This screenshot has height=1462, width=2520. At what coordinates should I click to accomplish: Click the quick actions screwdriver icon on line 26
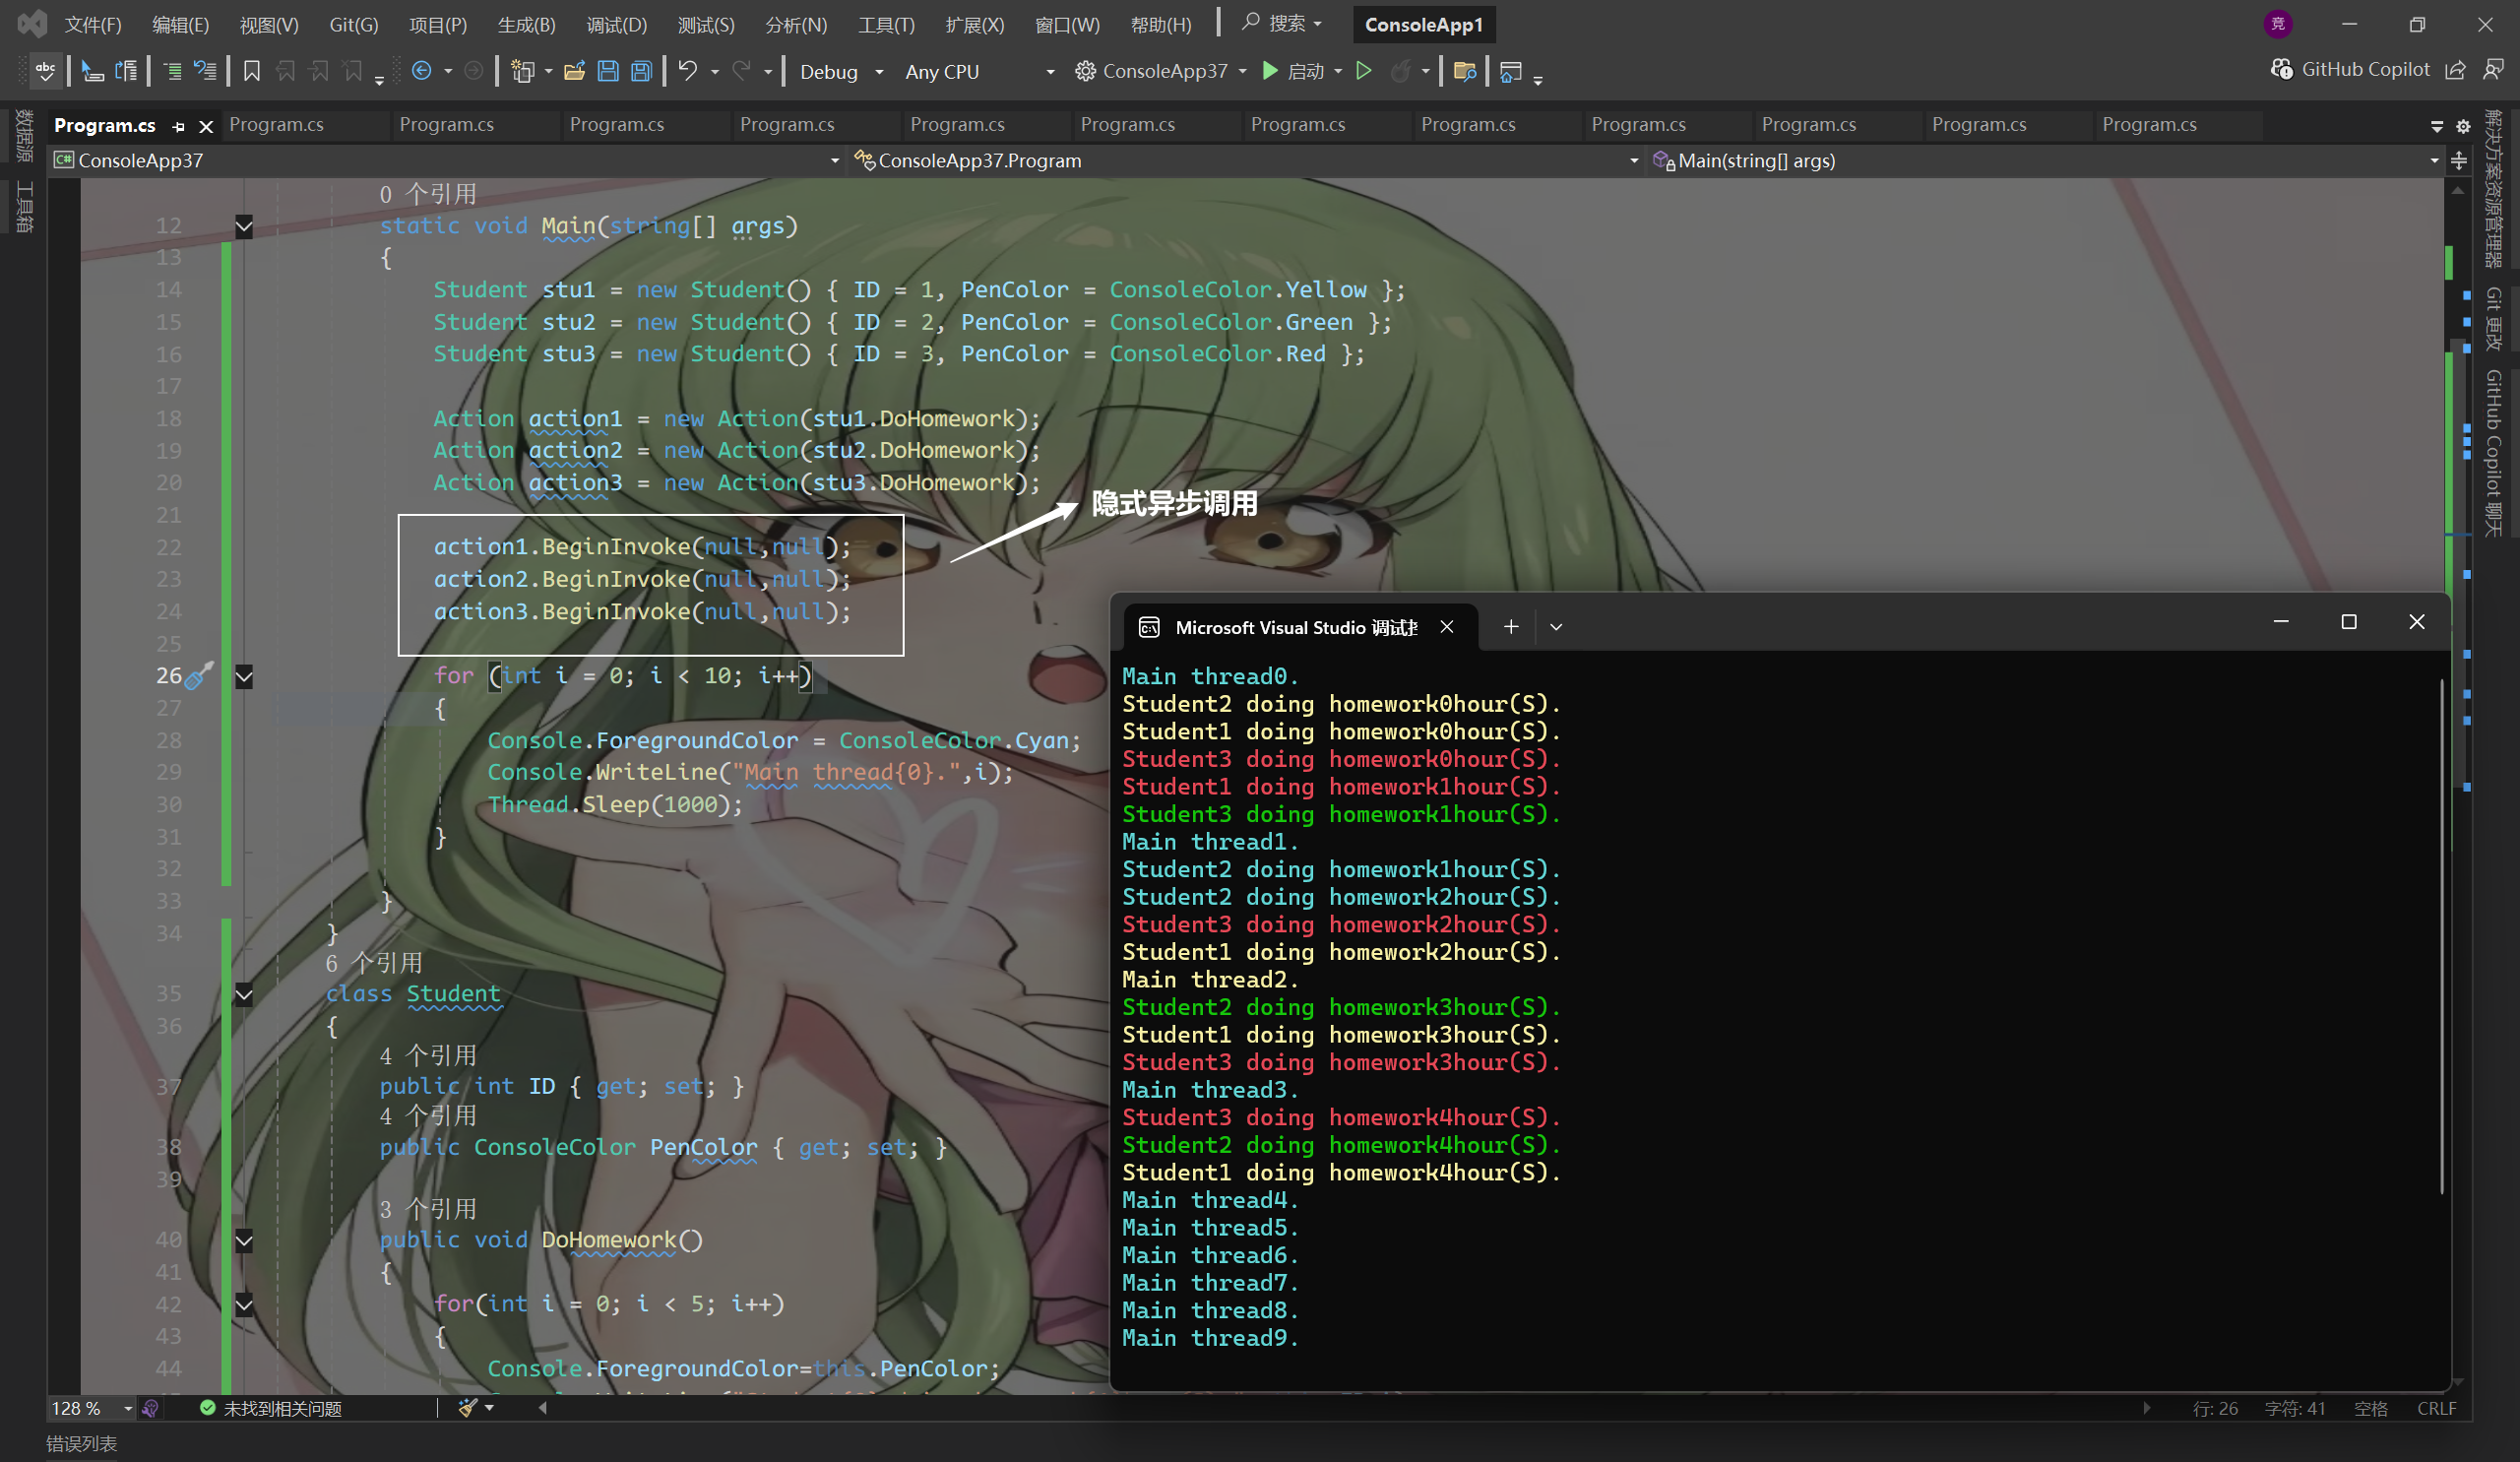pyautogui.click(x=199, y=675)
